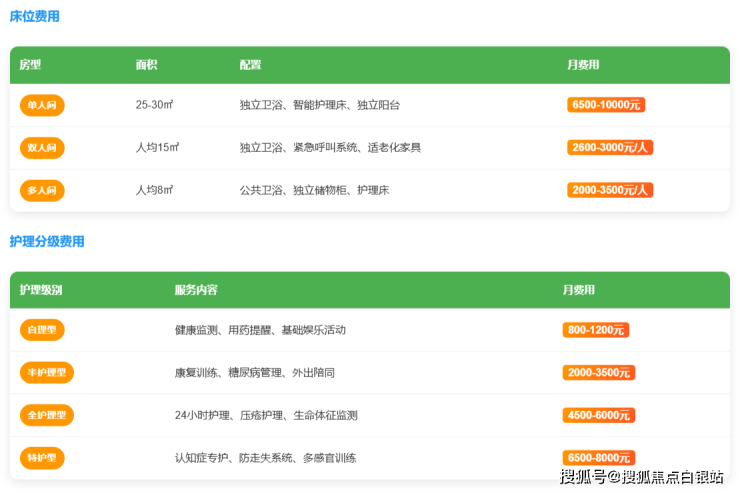Click the 床位费用 section heading
740x493 pixels.
click(35, 17)
